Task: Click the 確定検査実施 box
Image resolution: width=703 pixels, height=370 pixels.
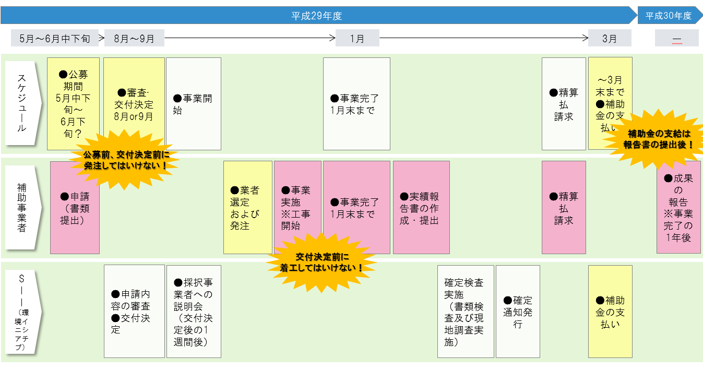Action: pyautogui.click(x=465, y=312)
